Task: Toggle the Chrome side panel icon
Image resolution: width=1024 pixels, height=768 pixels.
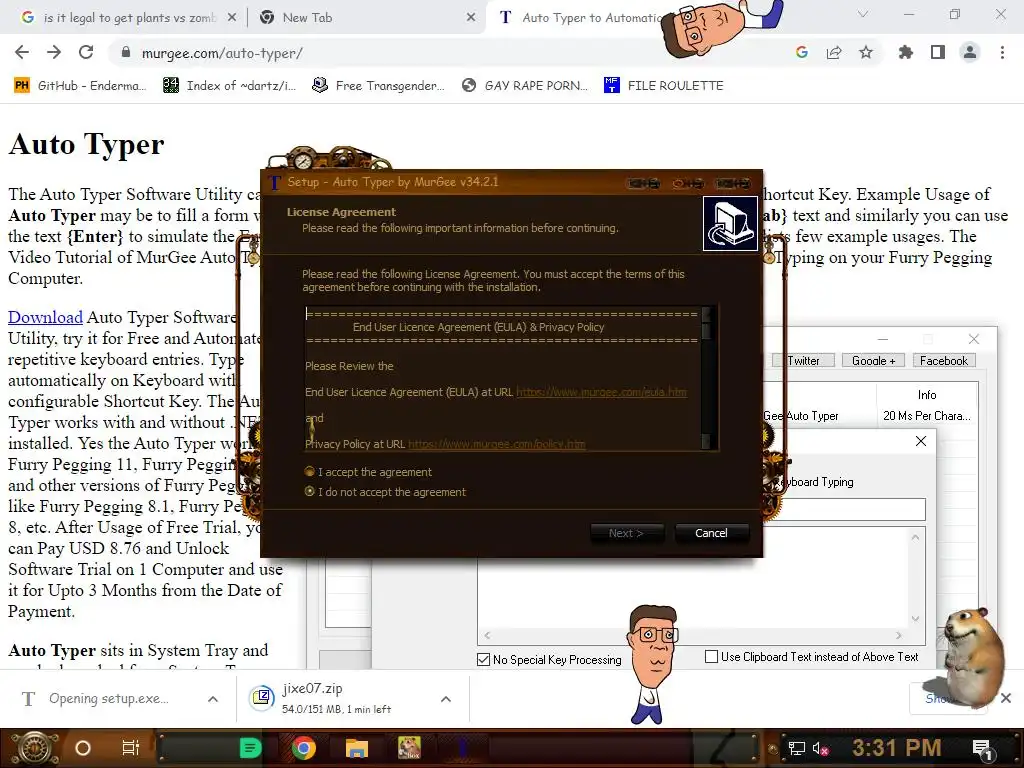Action: point(938,52)
